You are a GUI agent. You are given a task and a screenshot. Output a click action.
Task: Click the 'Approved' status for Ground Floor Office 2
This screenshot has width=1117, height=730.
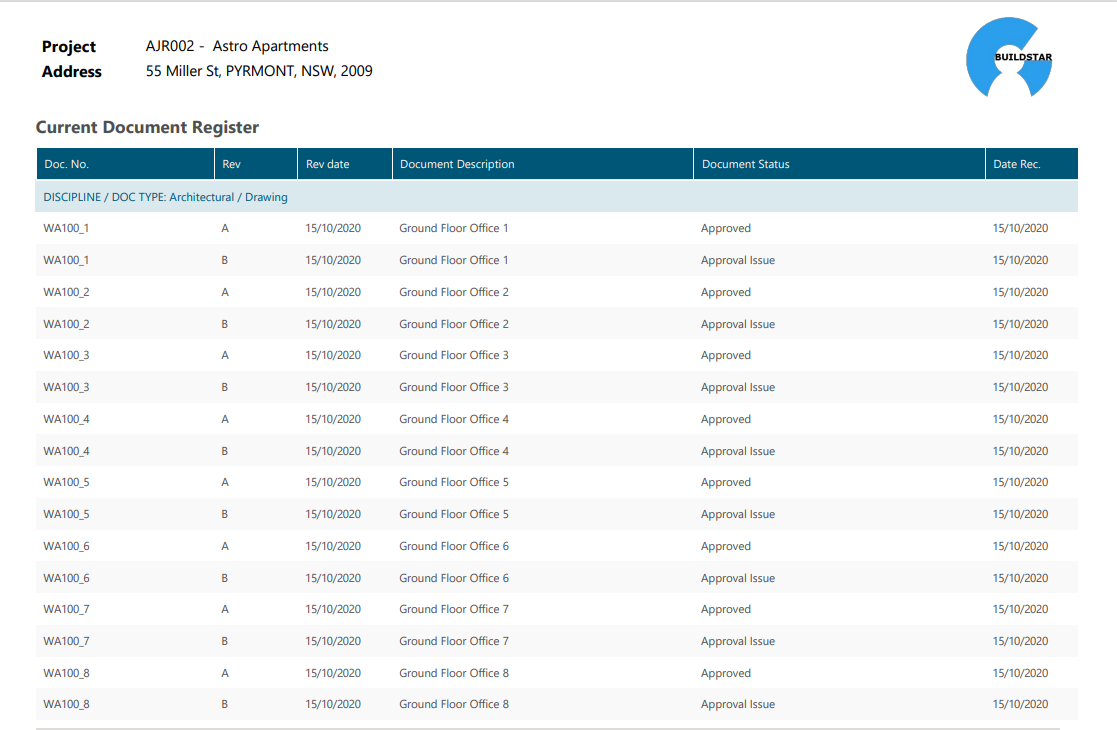tap(726, 293)
